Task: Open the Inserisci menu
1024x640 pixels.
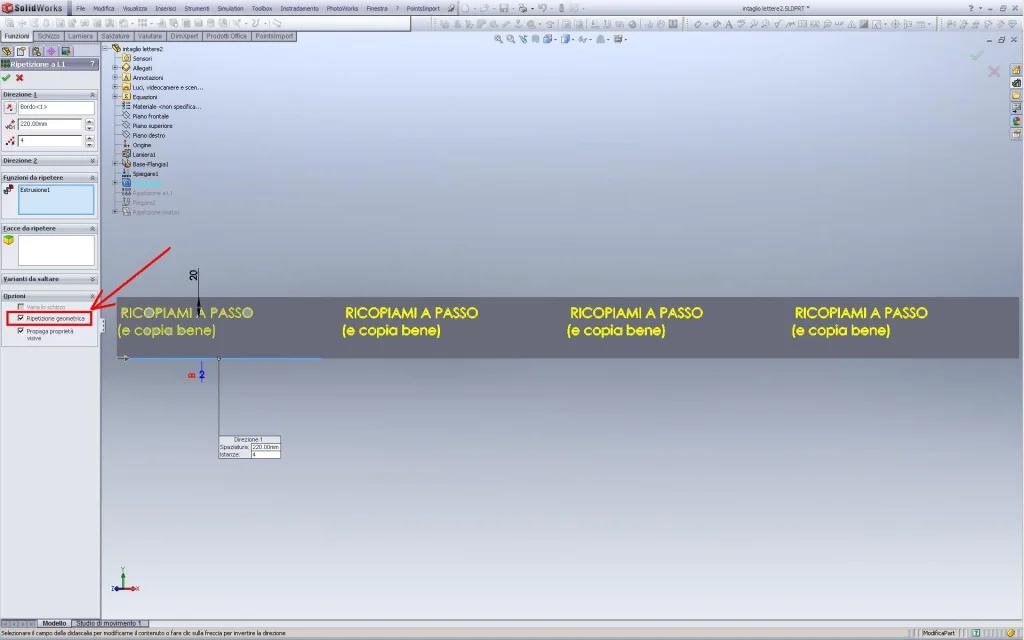Action: [x=165, y=8]
